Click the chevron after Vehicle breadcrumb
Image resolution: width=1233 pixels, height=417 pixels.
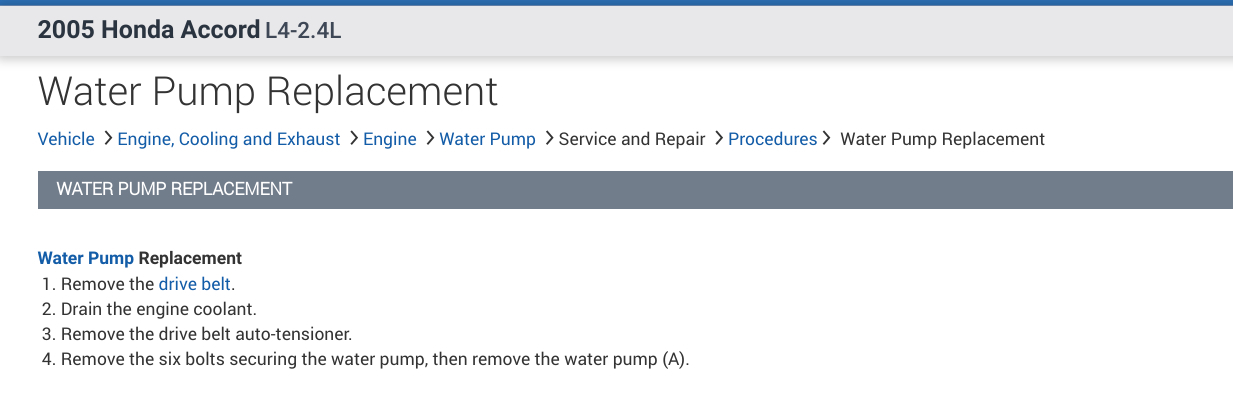click(x=107, y=139)
